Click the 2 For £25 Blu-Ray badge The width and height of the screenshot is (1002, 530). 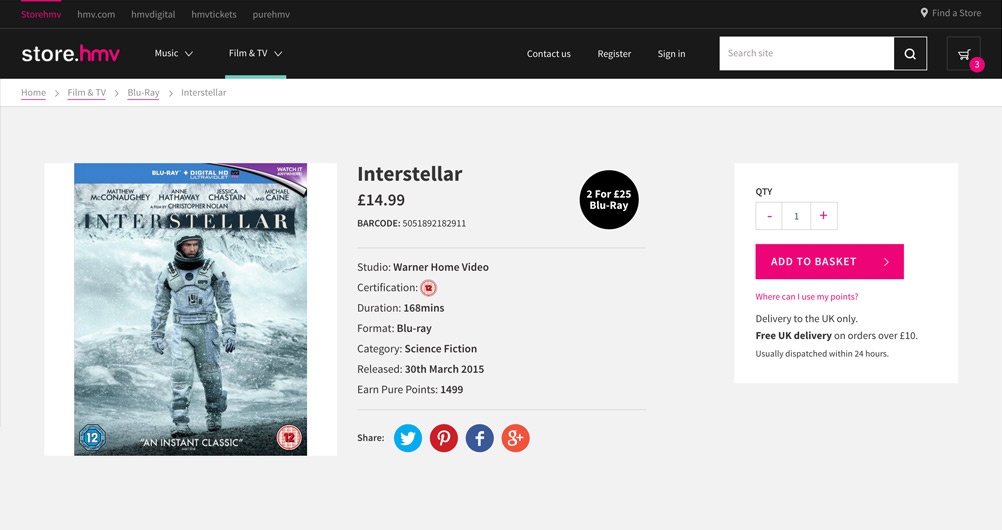tap(609, 199)
